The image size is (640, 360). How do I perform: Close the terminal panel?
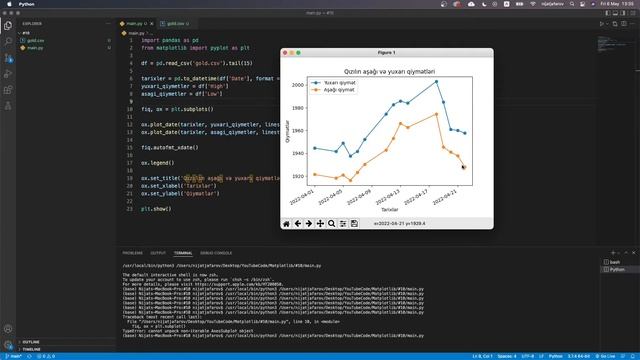click(x=633, y=253)
